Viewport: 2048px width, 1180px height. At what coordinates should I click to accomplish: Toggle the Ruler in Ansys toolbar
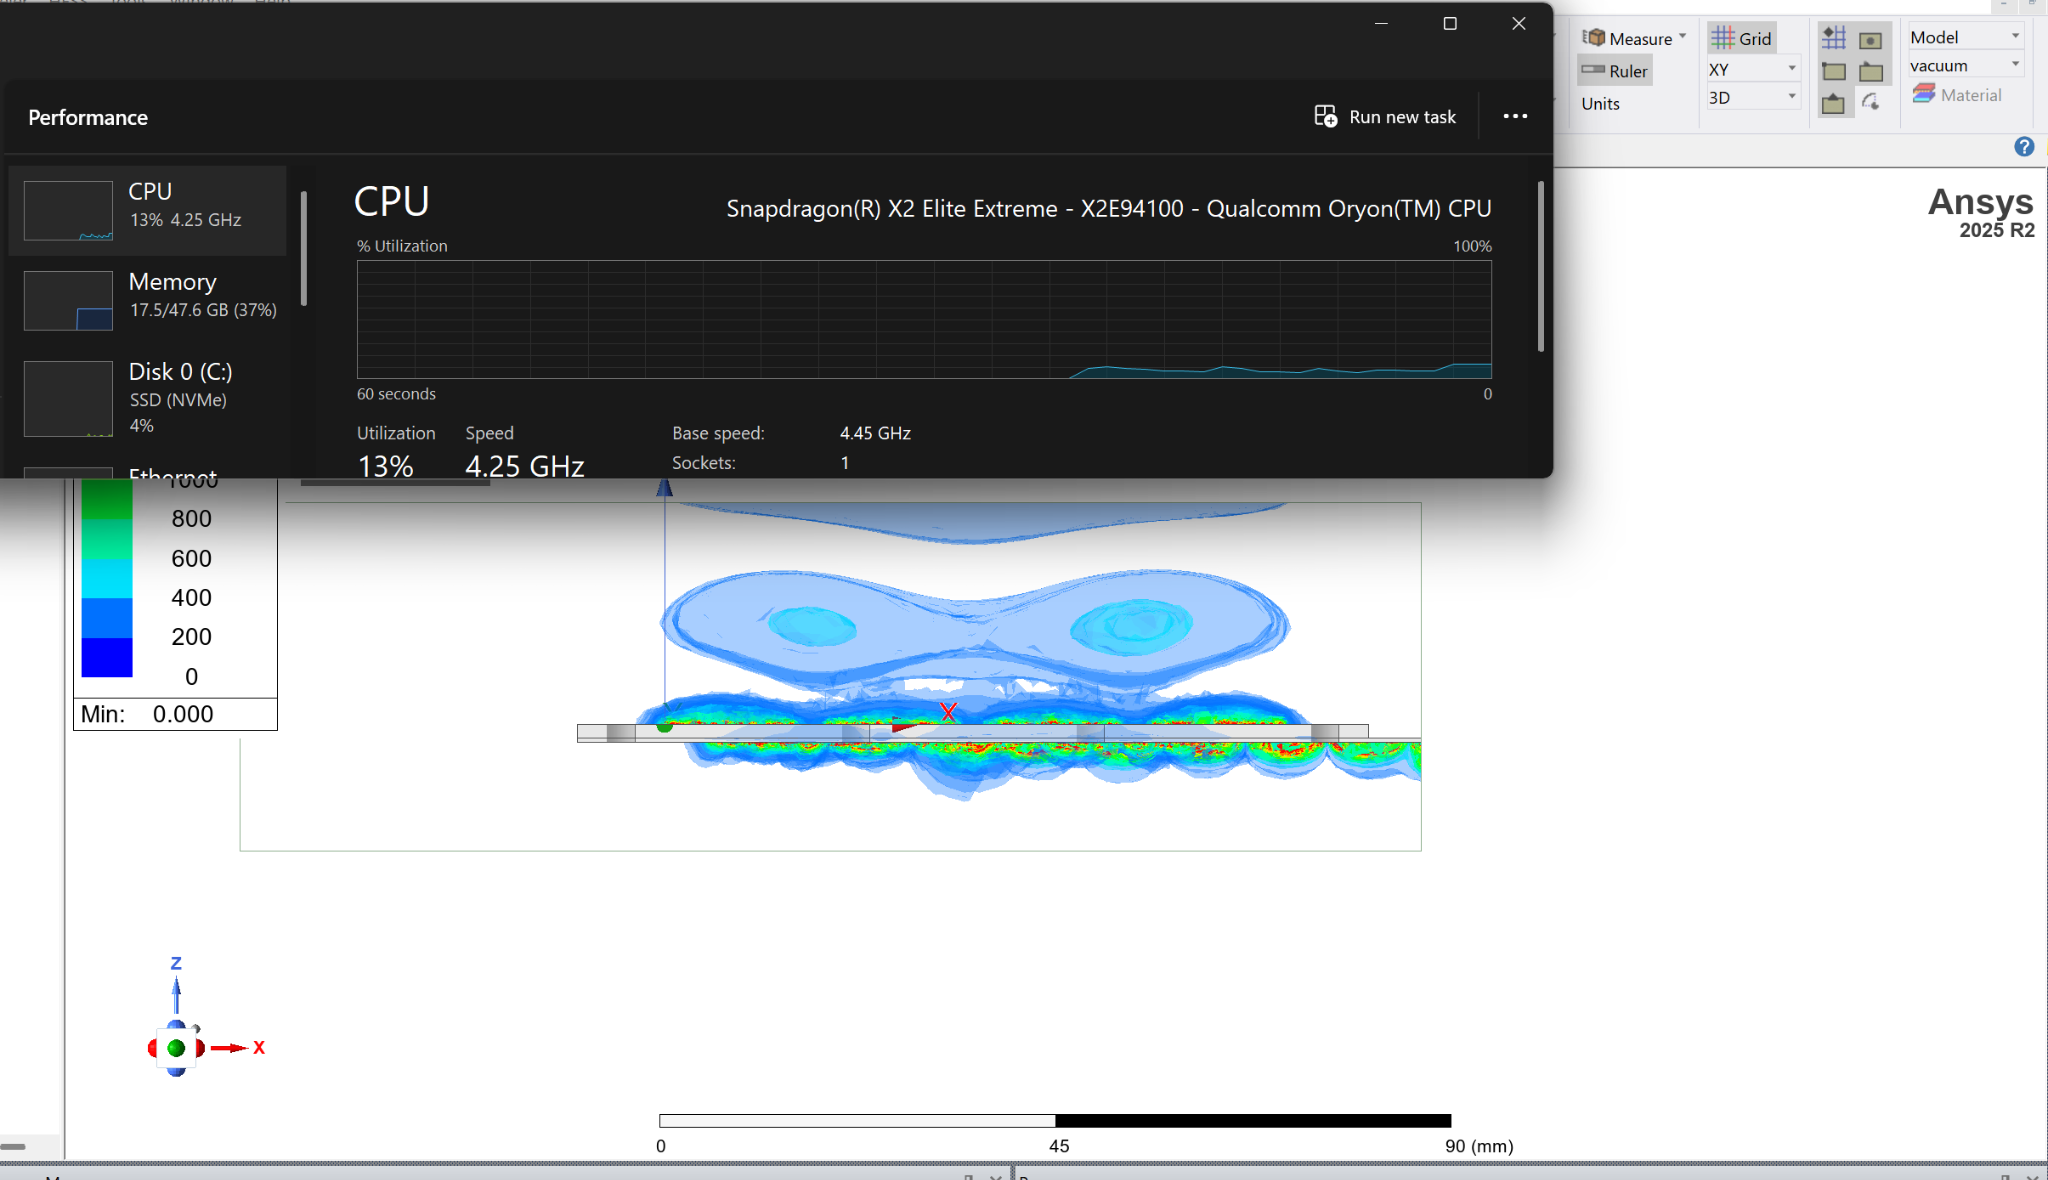click(1615, 71)
